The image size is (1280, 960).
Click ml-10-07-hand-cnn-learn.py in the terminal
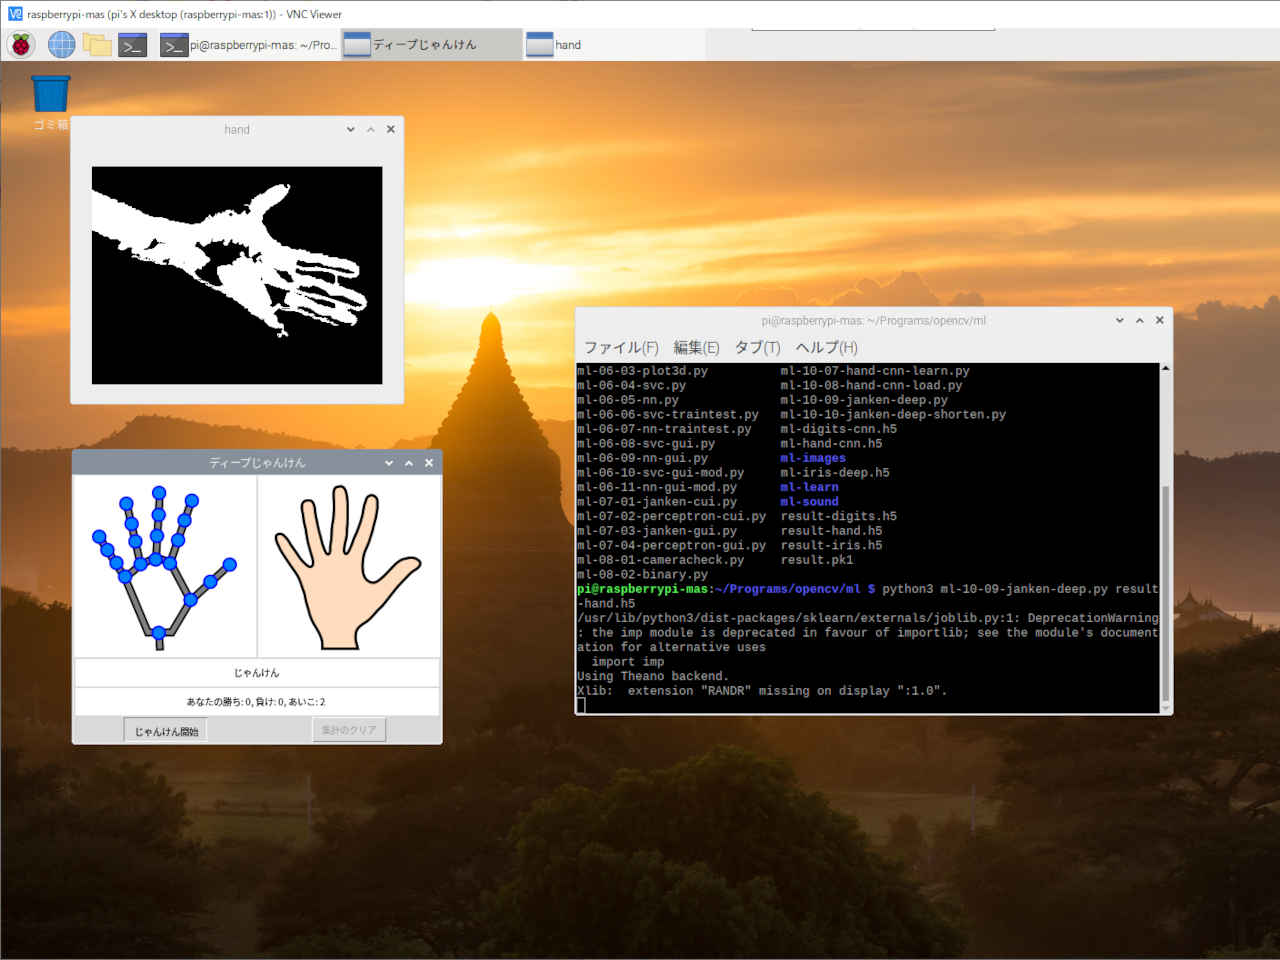[x=875, y=371]
